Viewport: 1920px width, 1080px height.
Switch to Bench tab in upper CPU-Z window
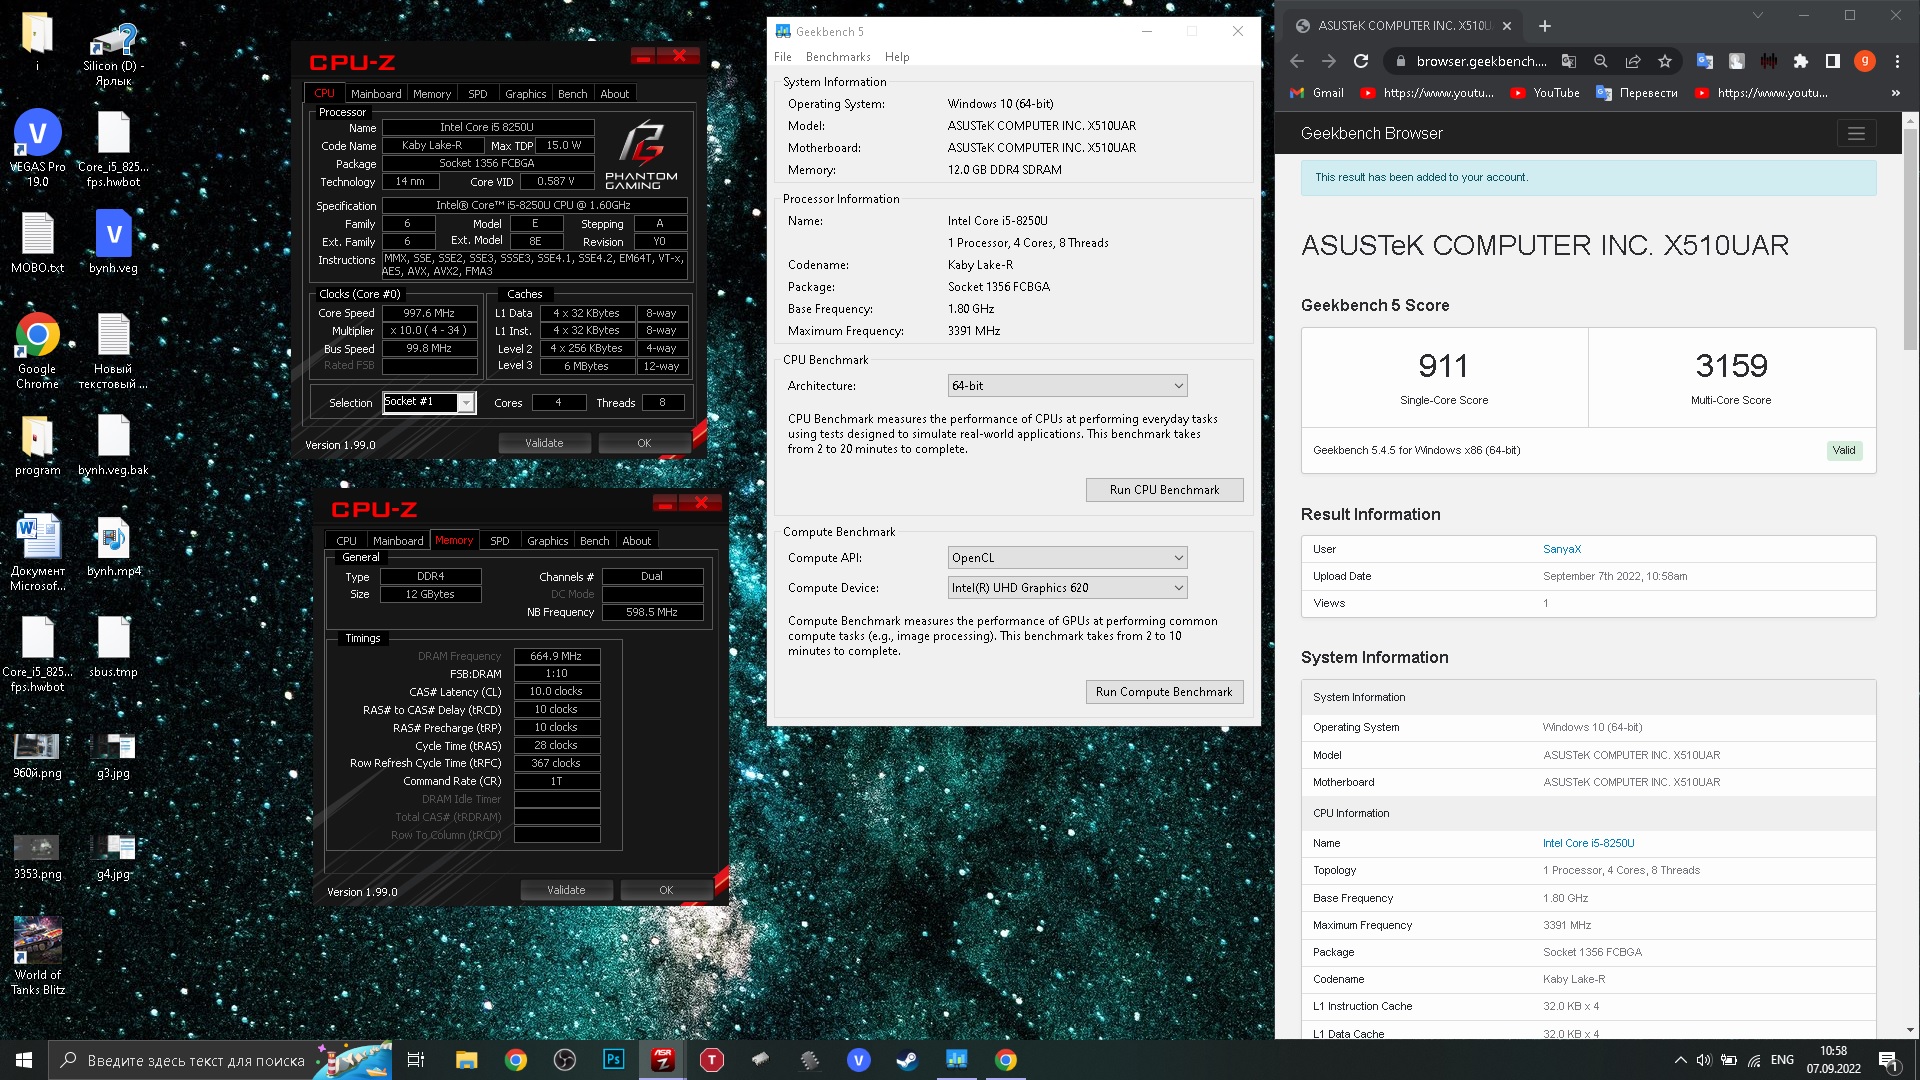573,94
